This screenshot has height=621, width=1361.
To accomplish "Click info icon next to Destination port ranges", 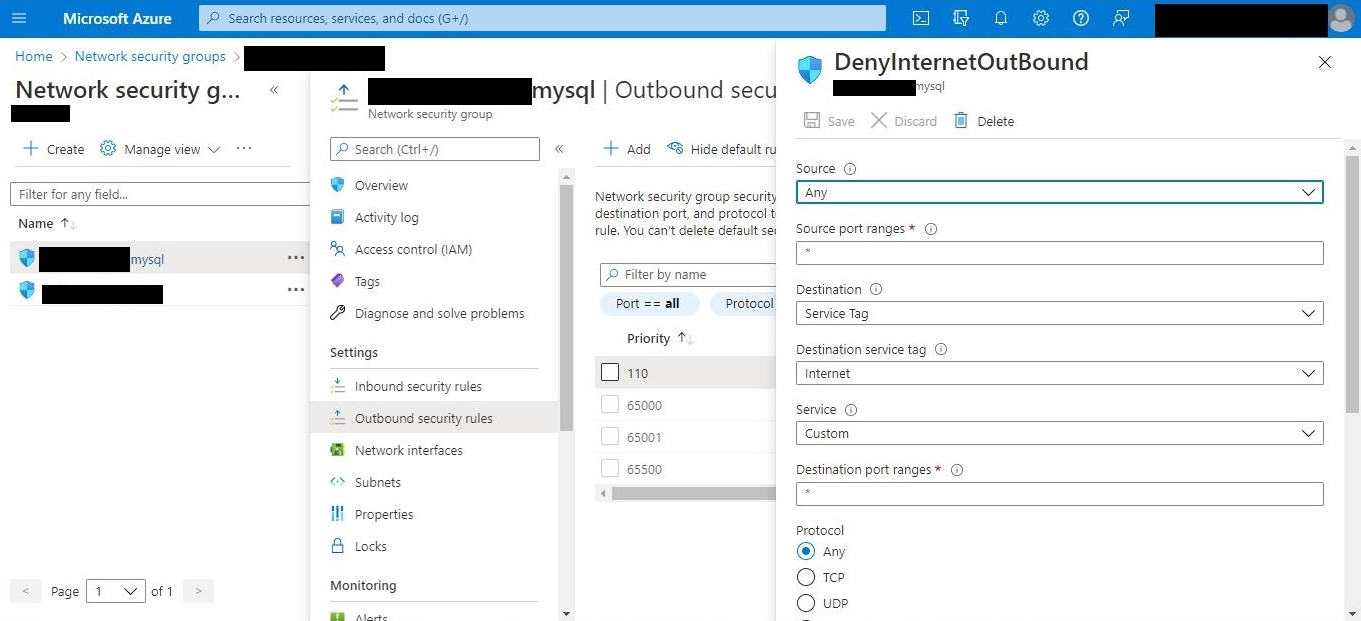I will point(957,470).
